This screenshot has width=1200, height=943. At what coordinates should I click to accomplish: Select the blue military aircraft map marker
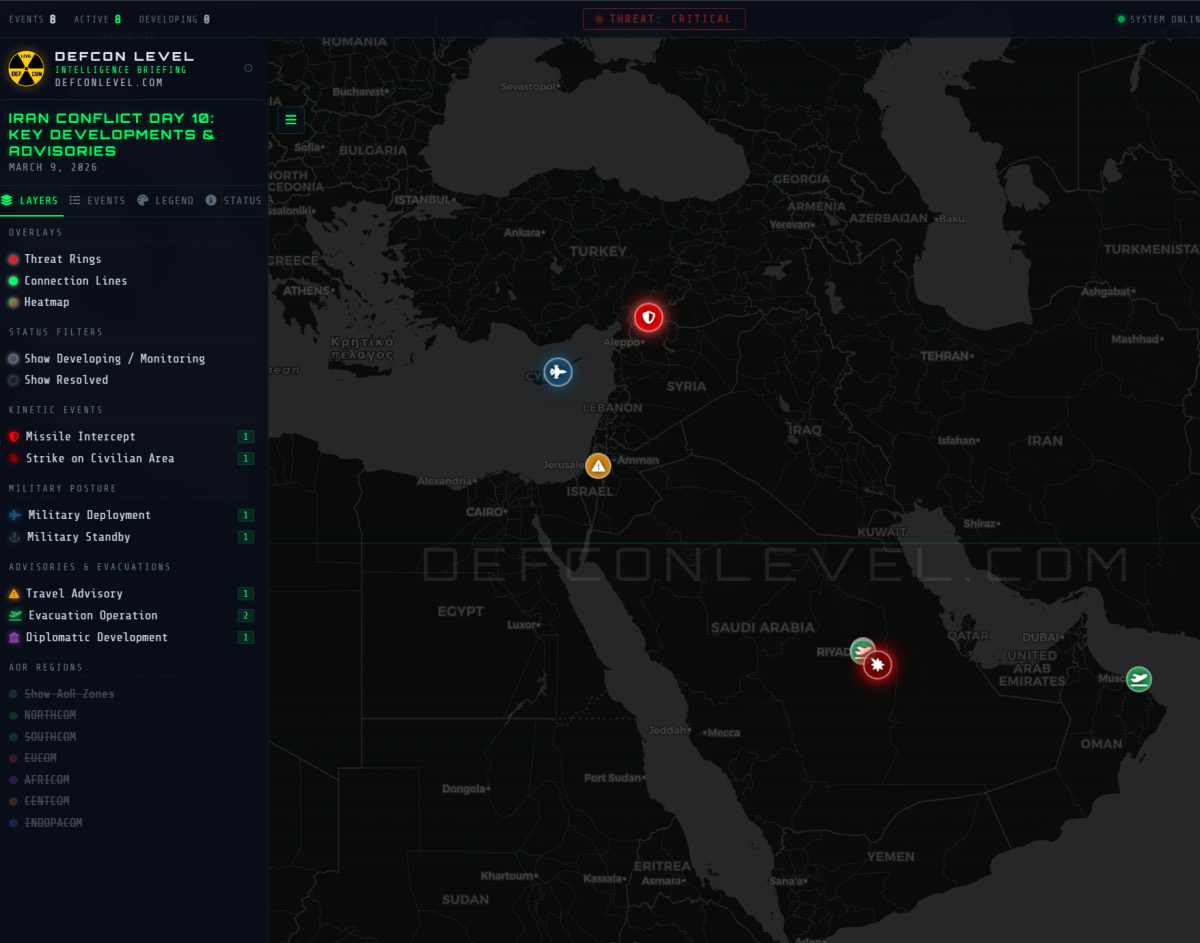pos(558,372)
